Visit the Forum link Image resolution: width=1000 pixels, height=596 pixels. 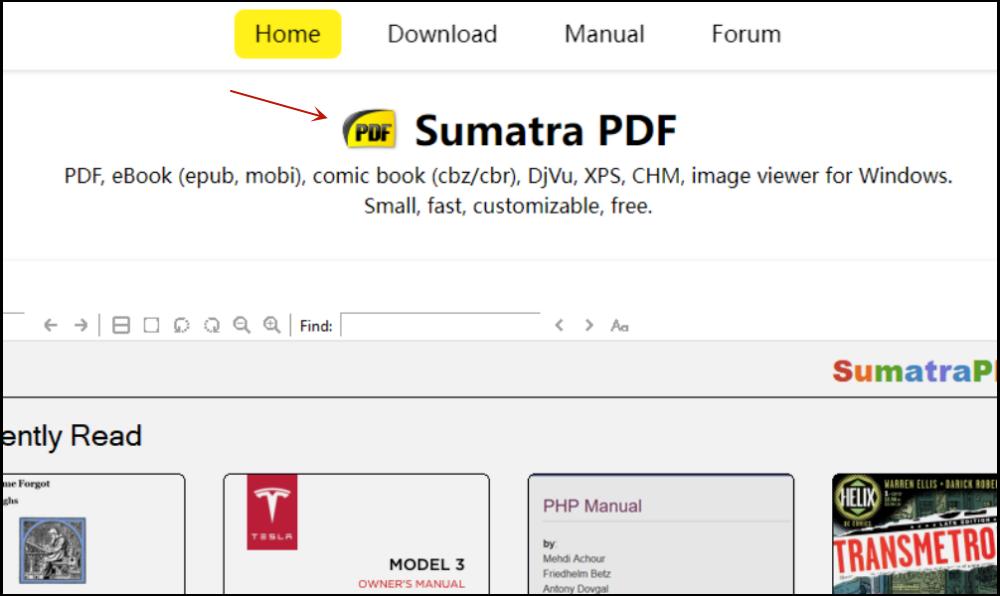coord(746,34)
